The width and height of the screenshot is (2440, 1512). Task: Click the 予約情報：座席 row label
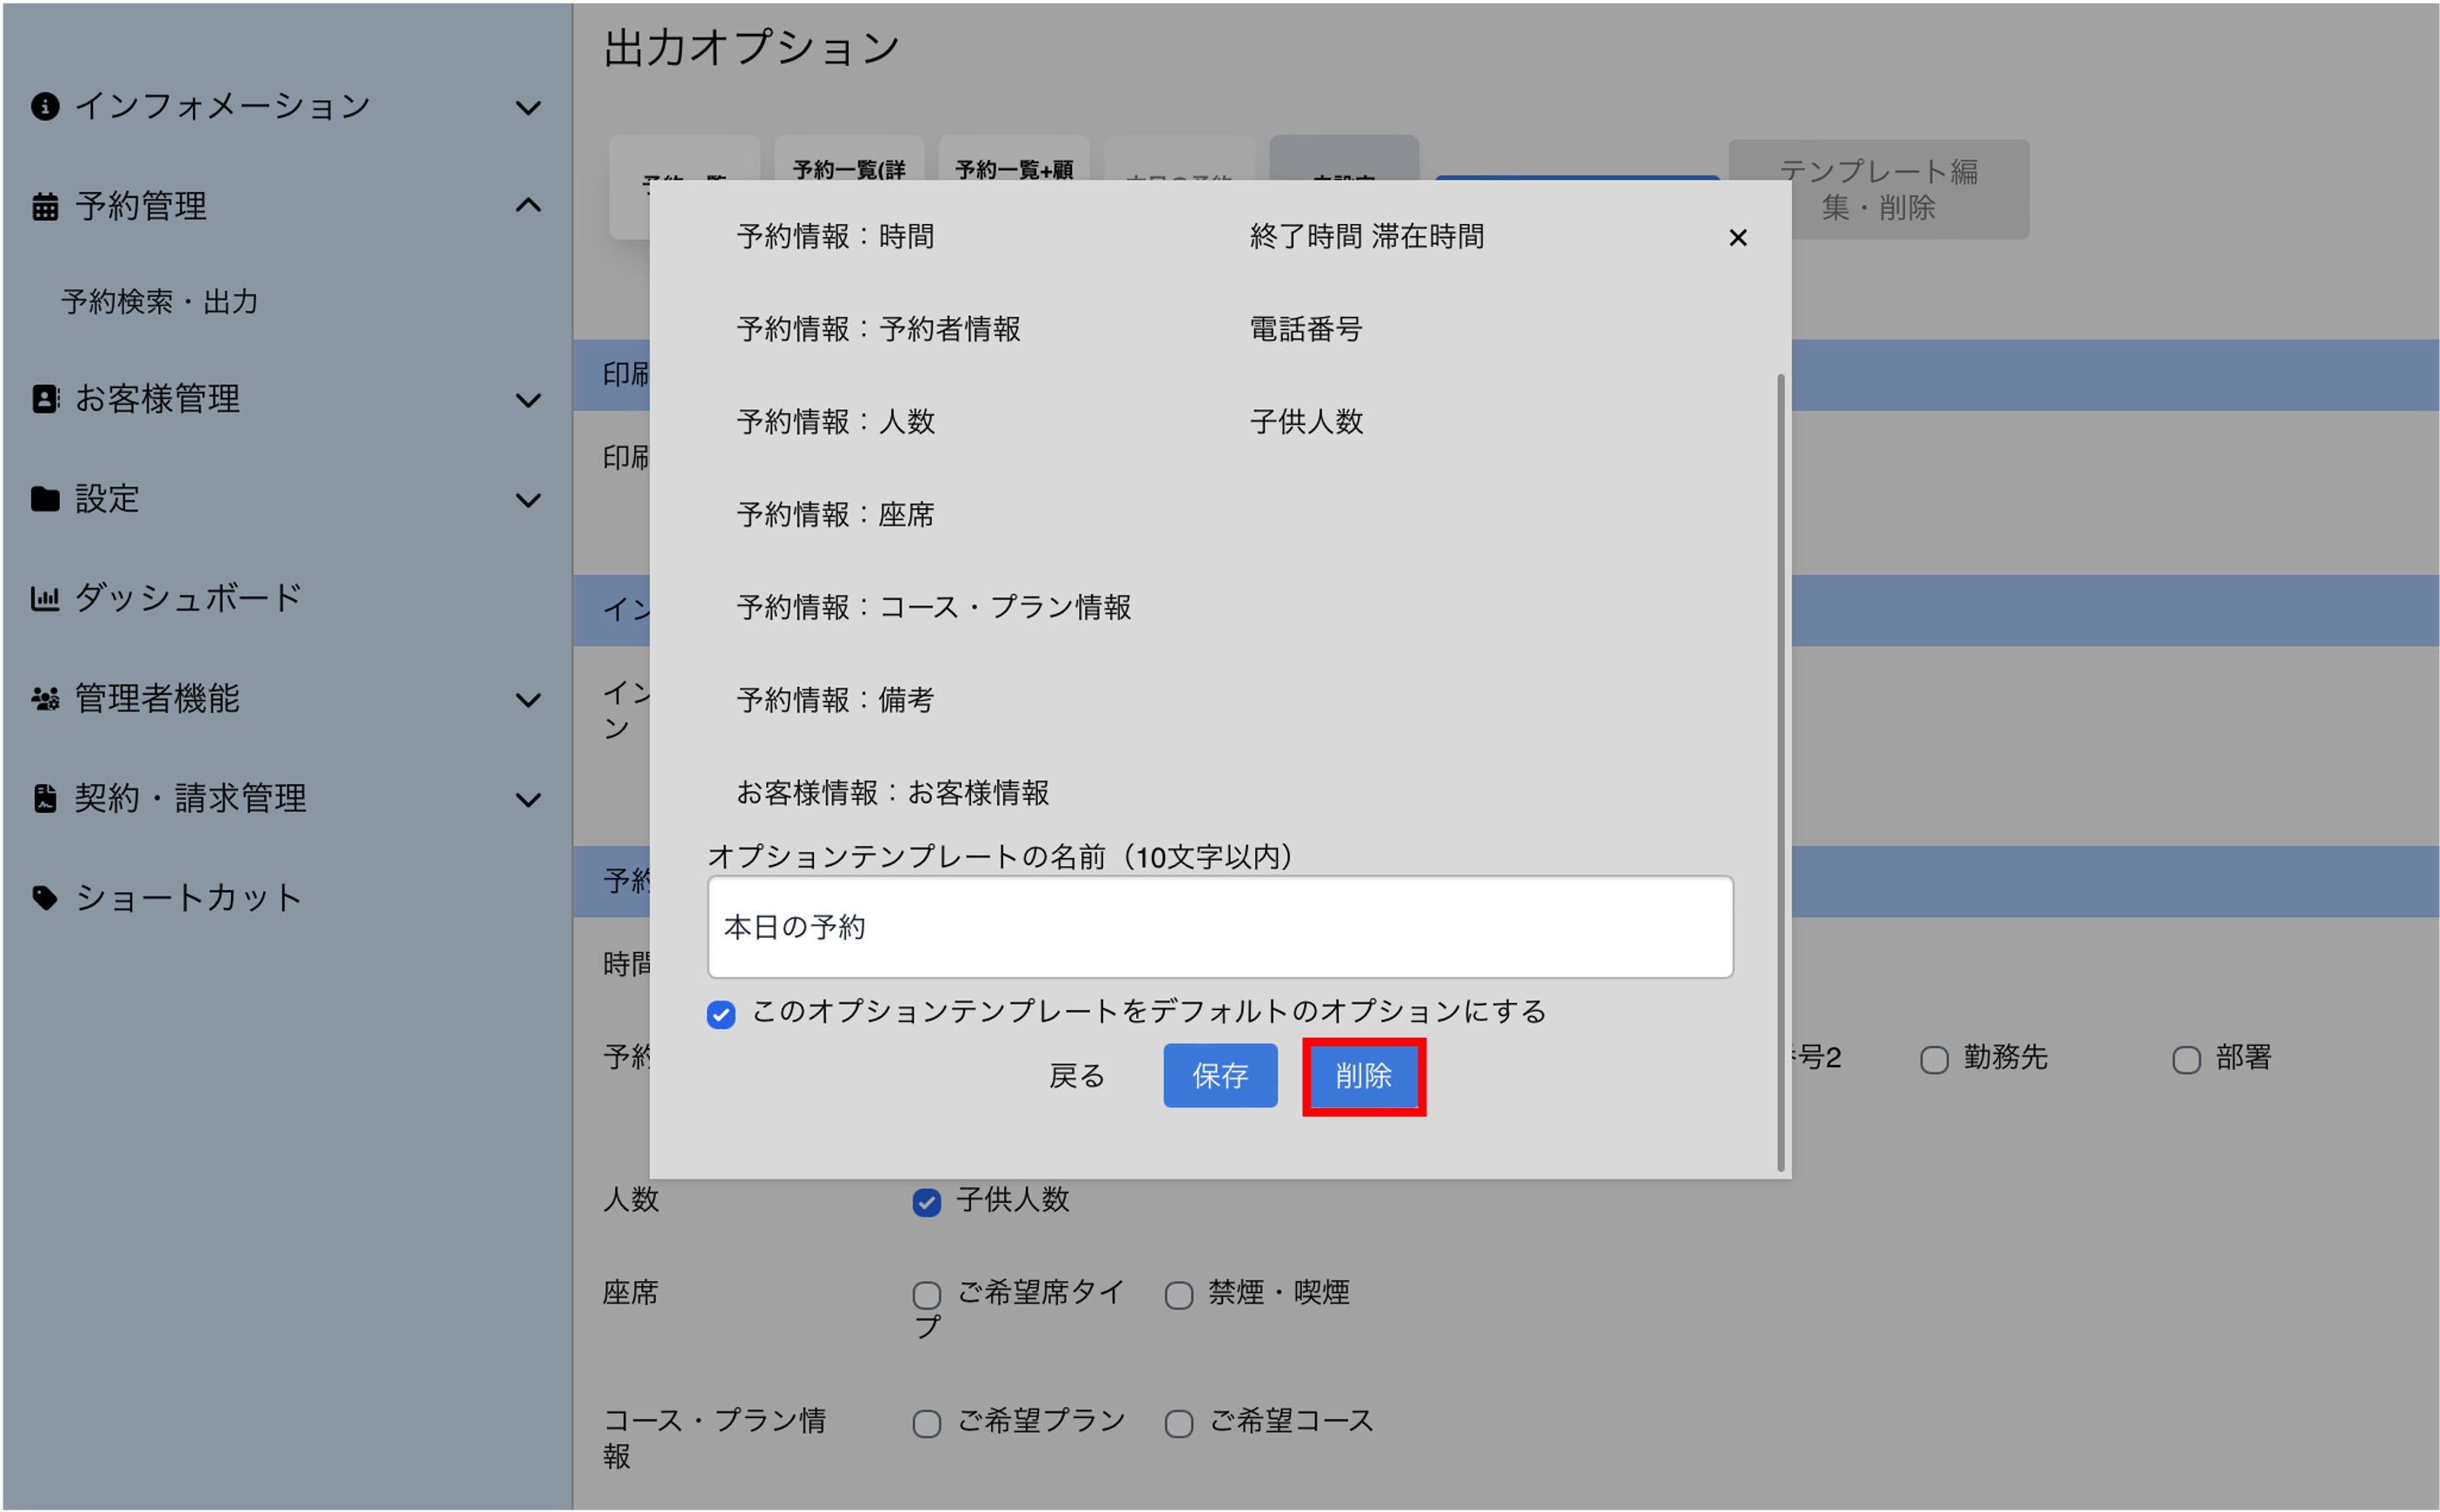(835, 515)
